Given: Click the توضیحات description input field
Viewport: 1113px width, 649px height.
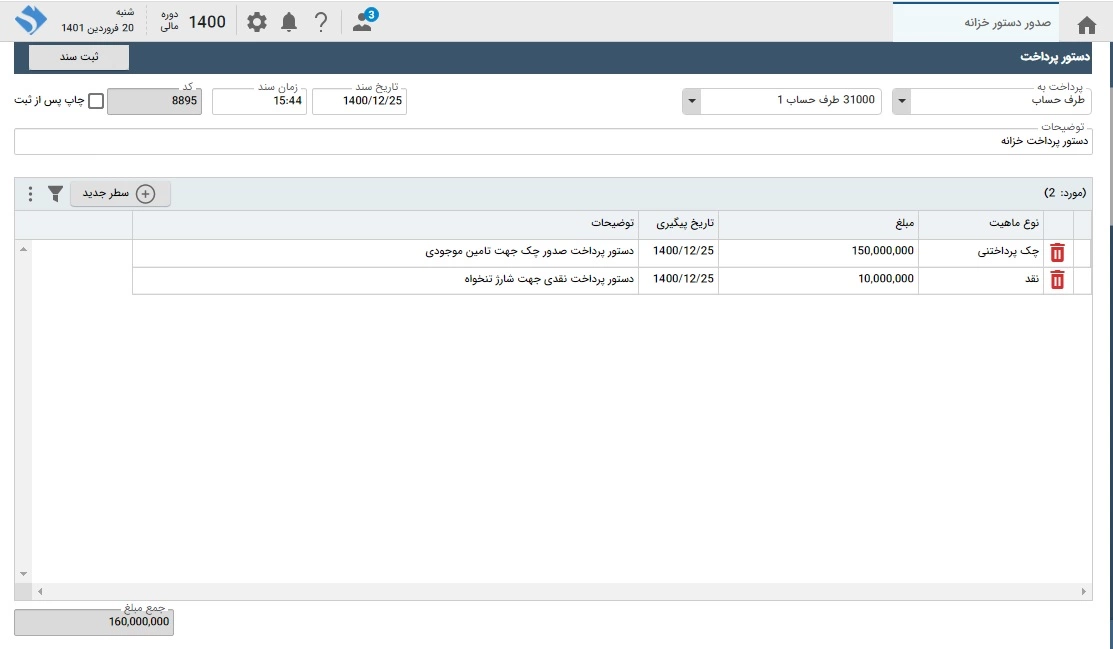Looking at the screenshot, I should coord(553,142).
